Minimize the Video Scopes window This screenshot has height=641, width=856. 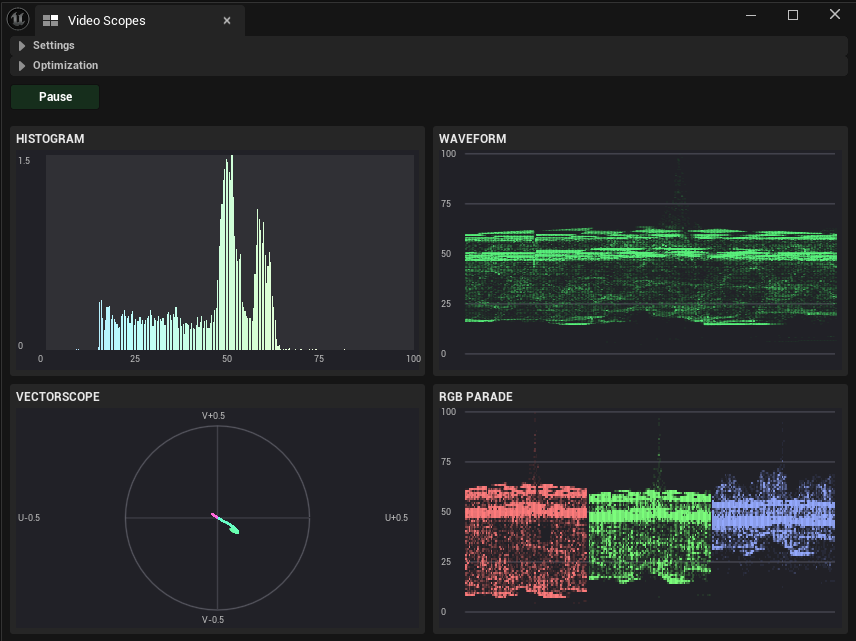pos(751,15)
